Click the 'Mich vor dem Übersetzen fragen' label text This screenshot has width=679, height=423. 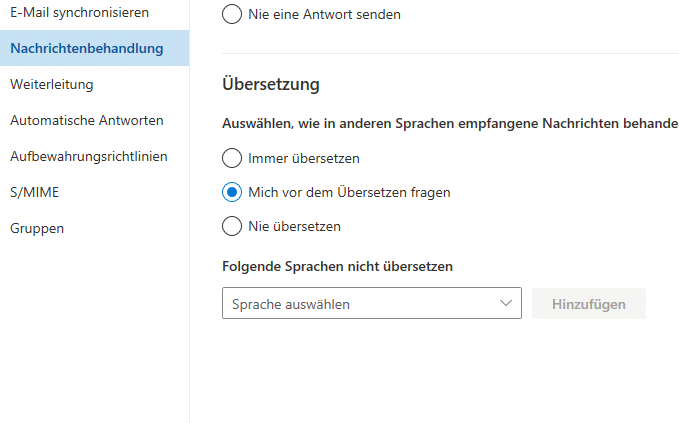pos(349,192)
